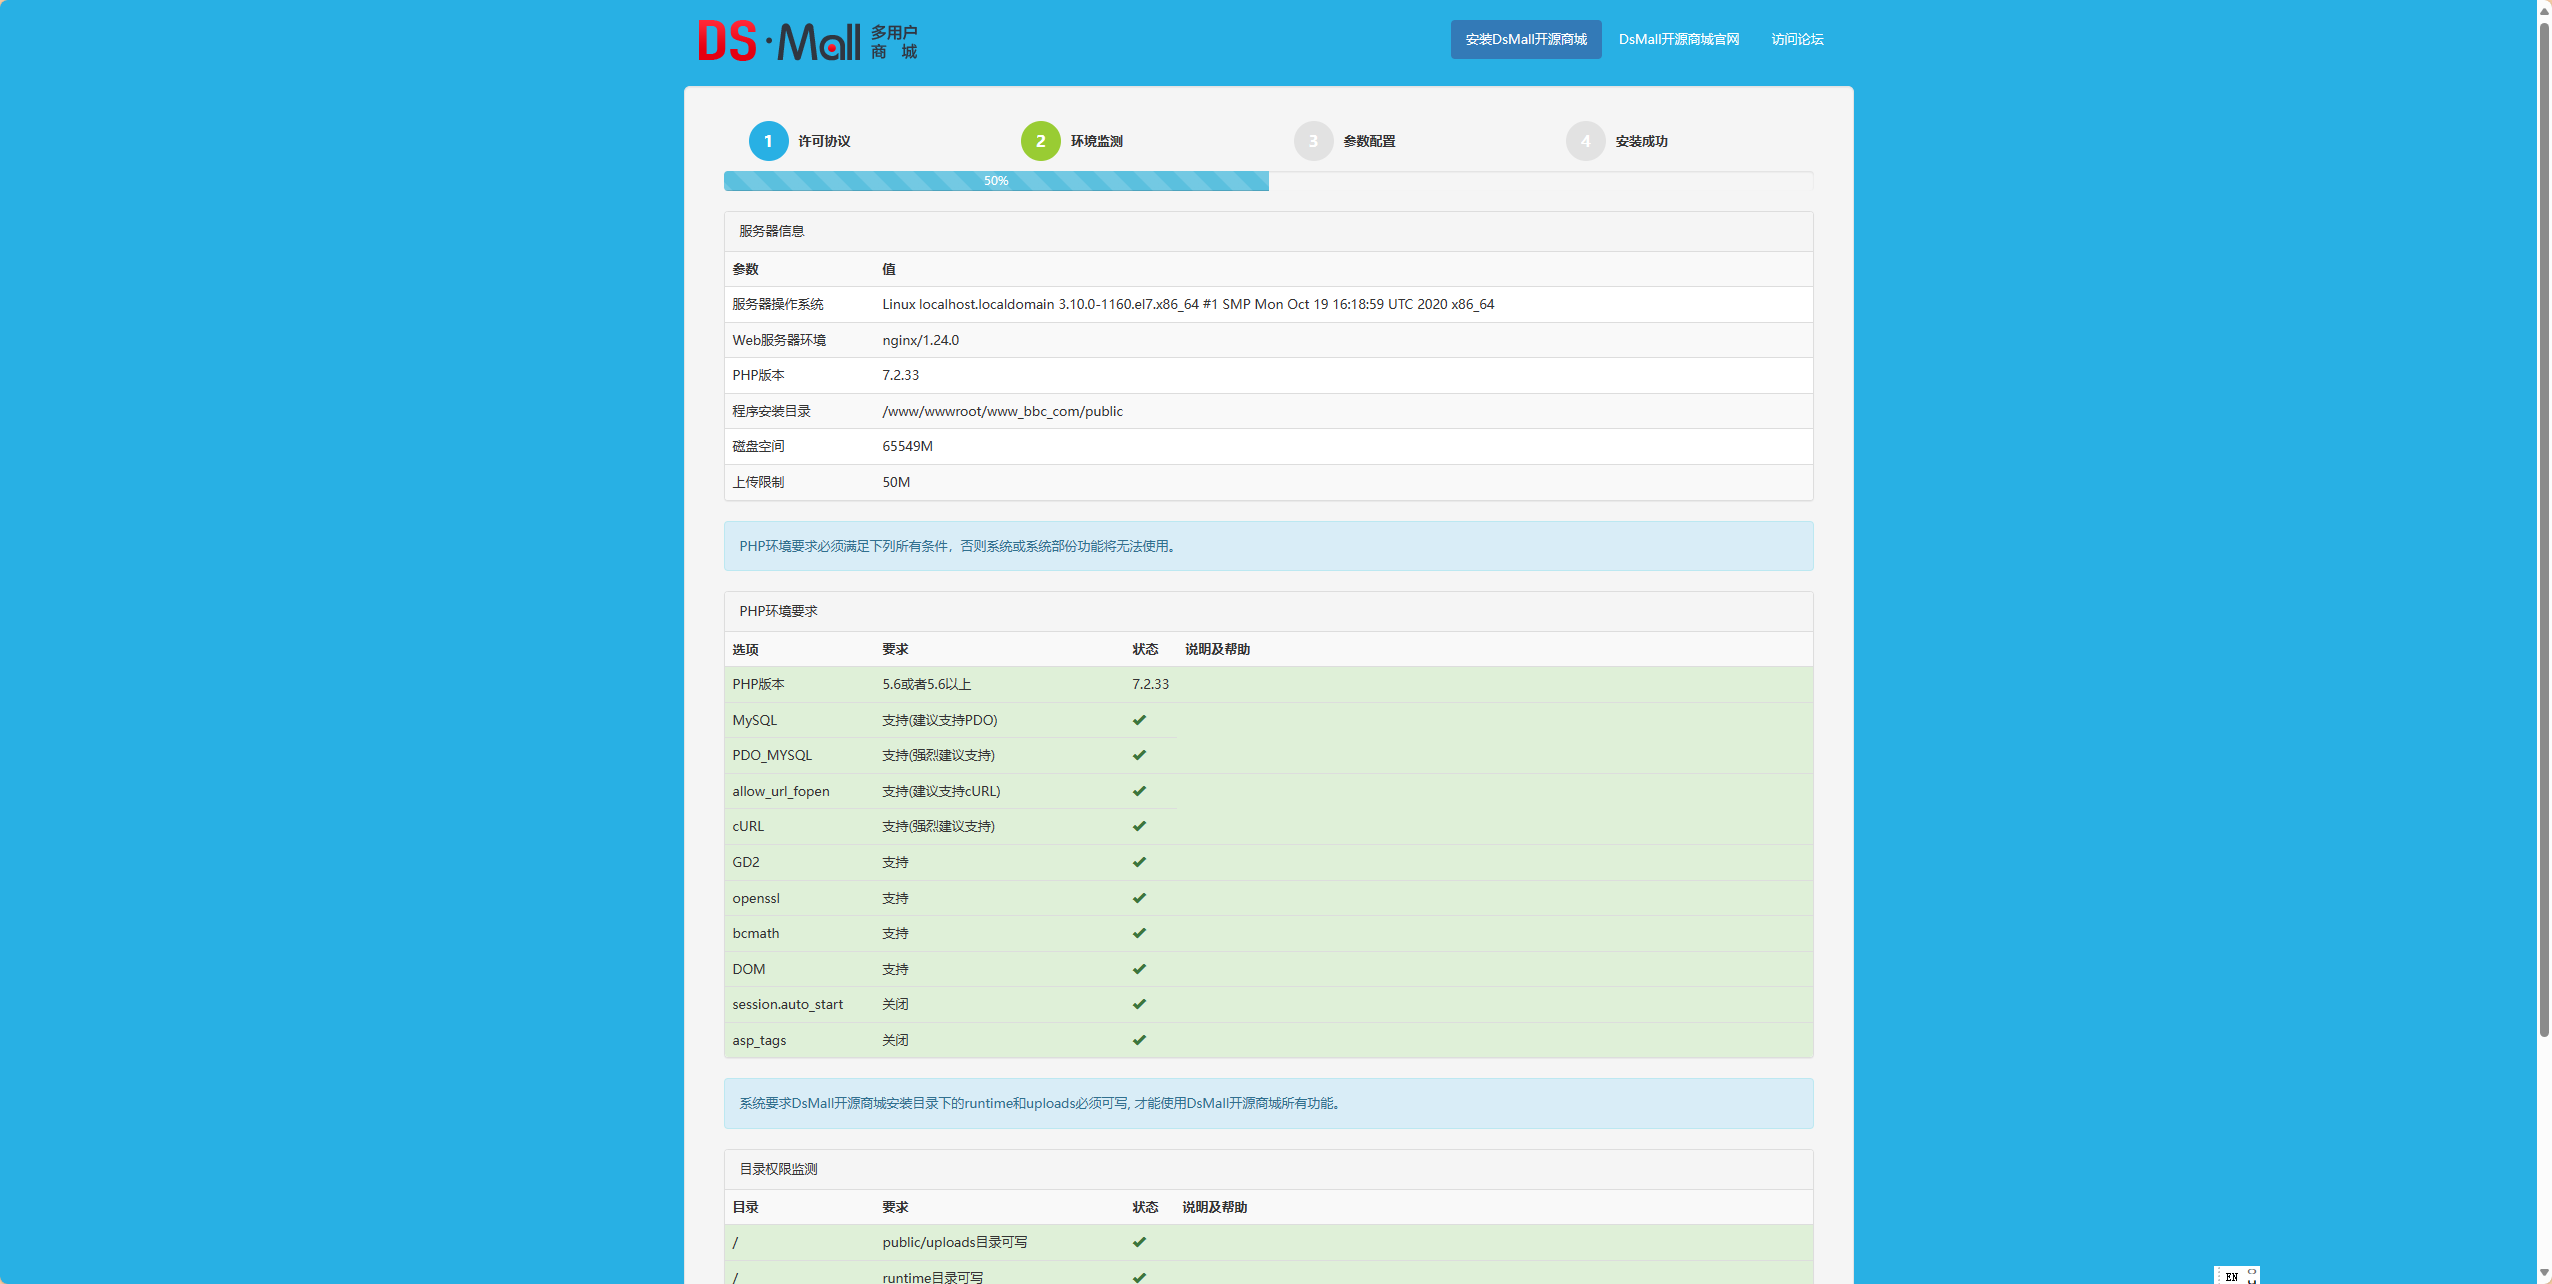
Task: Click the checkmark in the PDO_MYSQL row
Action: coord(1139,755)
